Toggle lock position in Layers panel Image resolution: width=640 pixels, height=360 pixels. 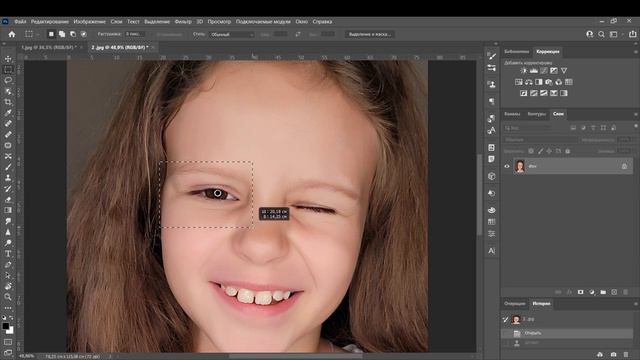549,151
